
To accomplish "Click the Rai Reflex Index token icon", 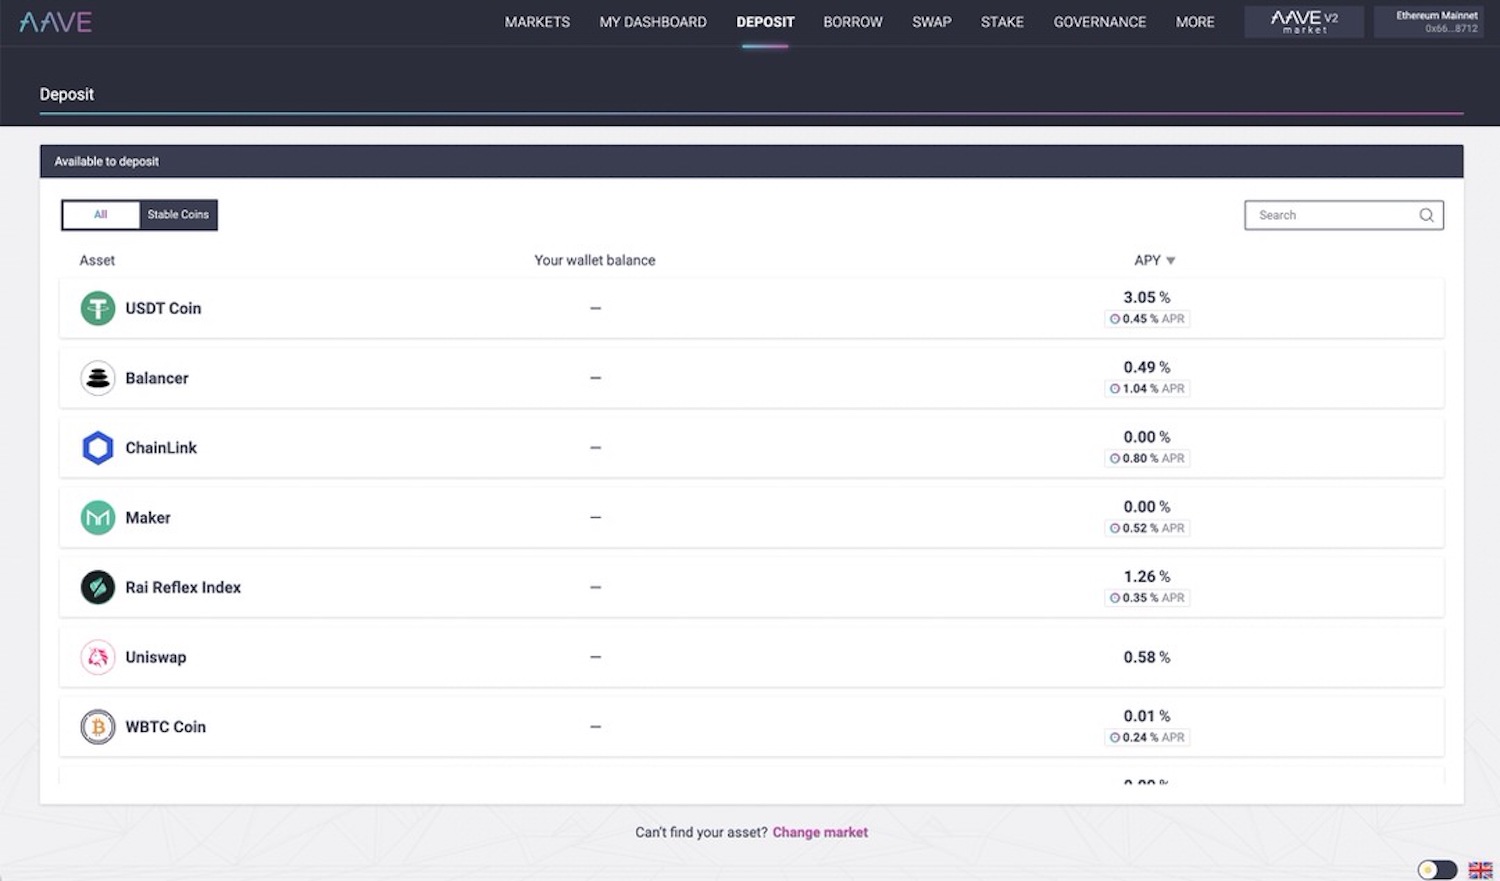I will [x=98, y=587].
